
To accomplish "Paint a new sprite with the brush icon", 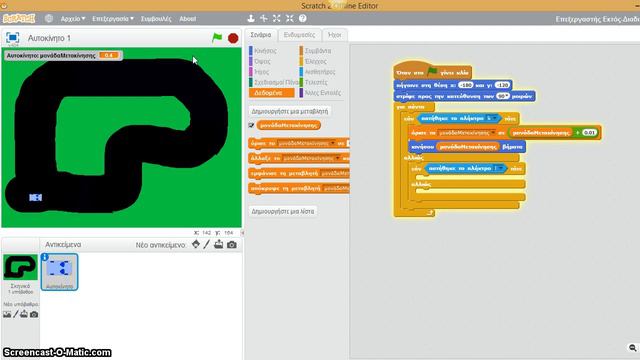I will (x=207, y=244).
